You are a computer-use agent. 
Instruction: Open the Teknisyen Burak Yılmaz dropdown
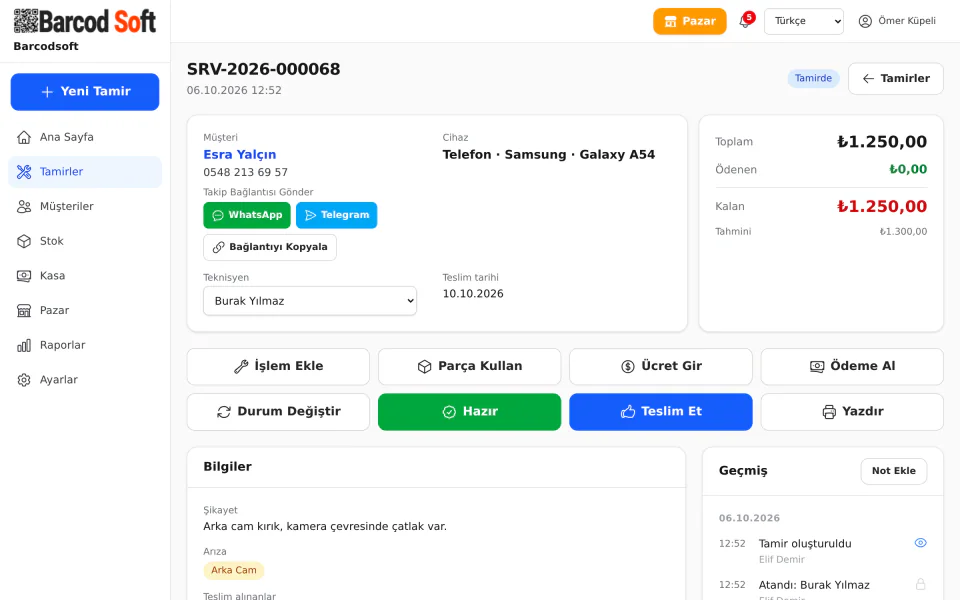click(310, 301)
